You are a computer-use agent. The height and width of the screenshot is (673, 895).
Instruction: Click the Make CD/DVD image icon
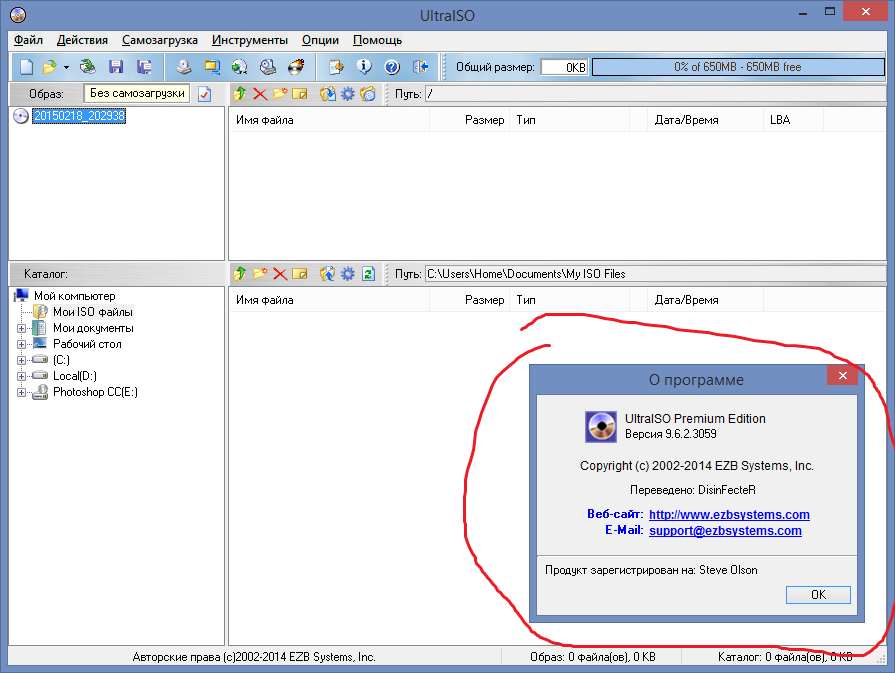[184, 67]
